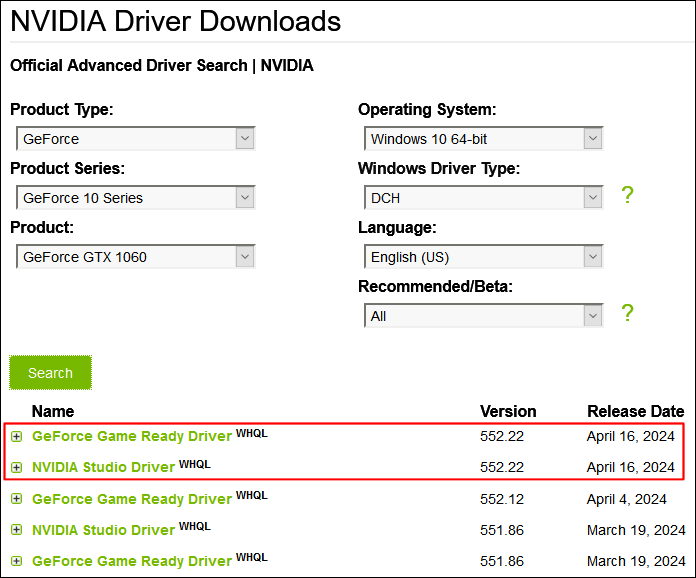This screenshot has height=578, width=696.
Task: Click the Official Advanced Driver Search heading
Action: pos(162,65)
